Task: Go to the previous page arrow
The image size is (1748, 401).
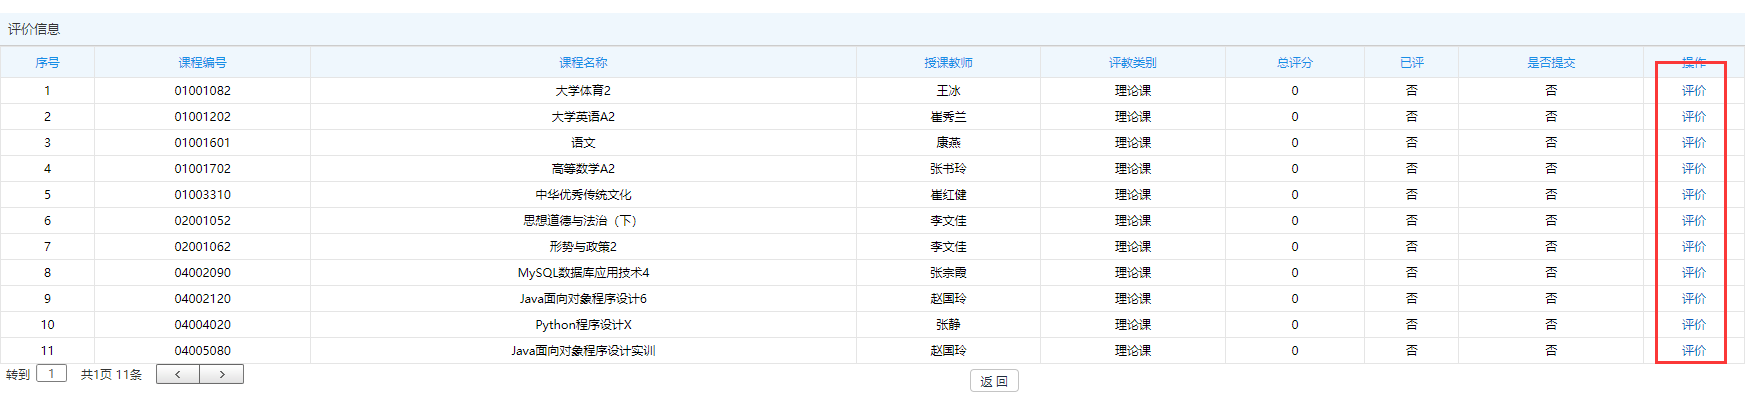Action: 178,374
